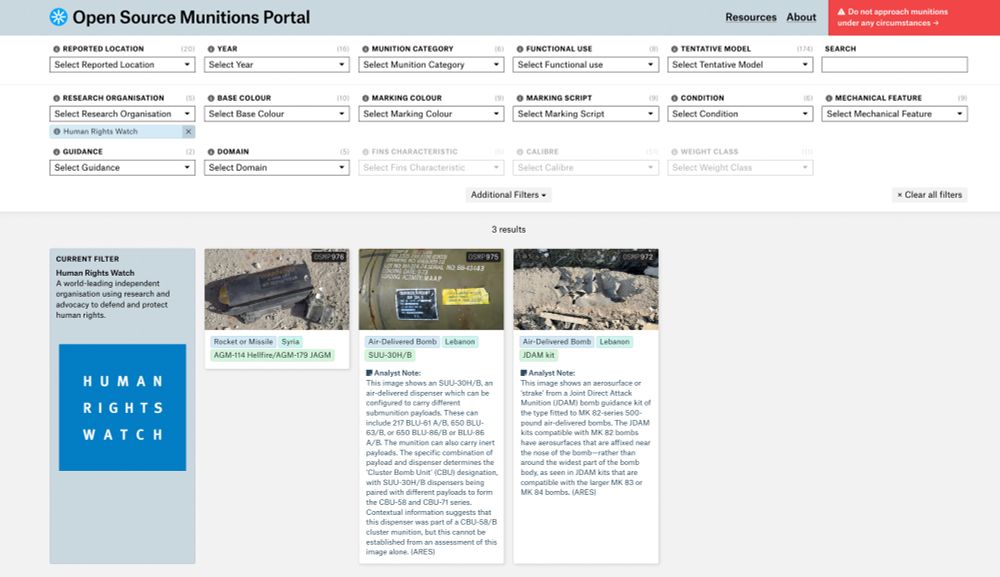This screenshot has width=1000, height=577.
Task: Click the info icon beside Marking Script
Action: 520,98
